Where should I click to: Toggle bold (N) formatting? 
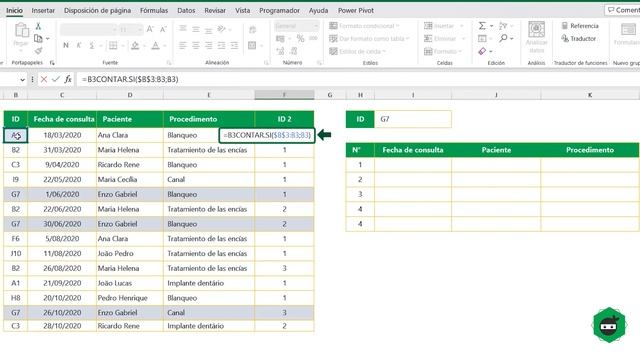tap(66, 45)
